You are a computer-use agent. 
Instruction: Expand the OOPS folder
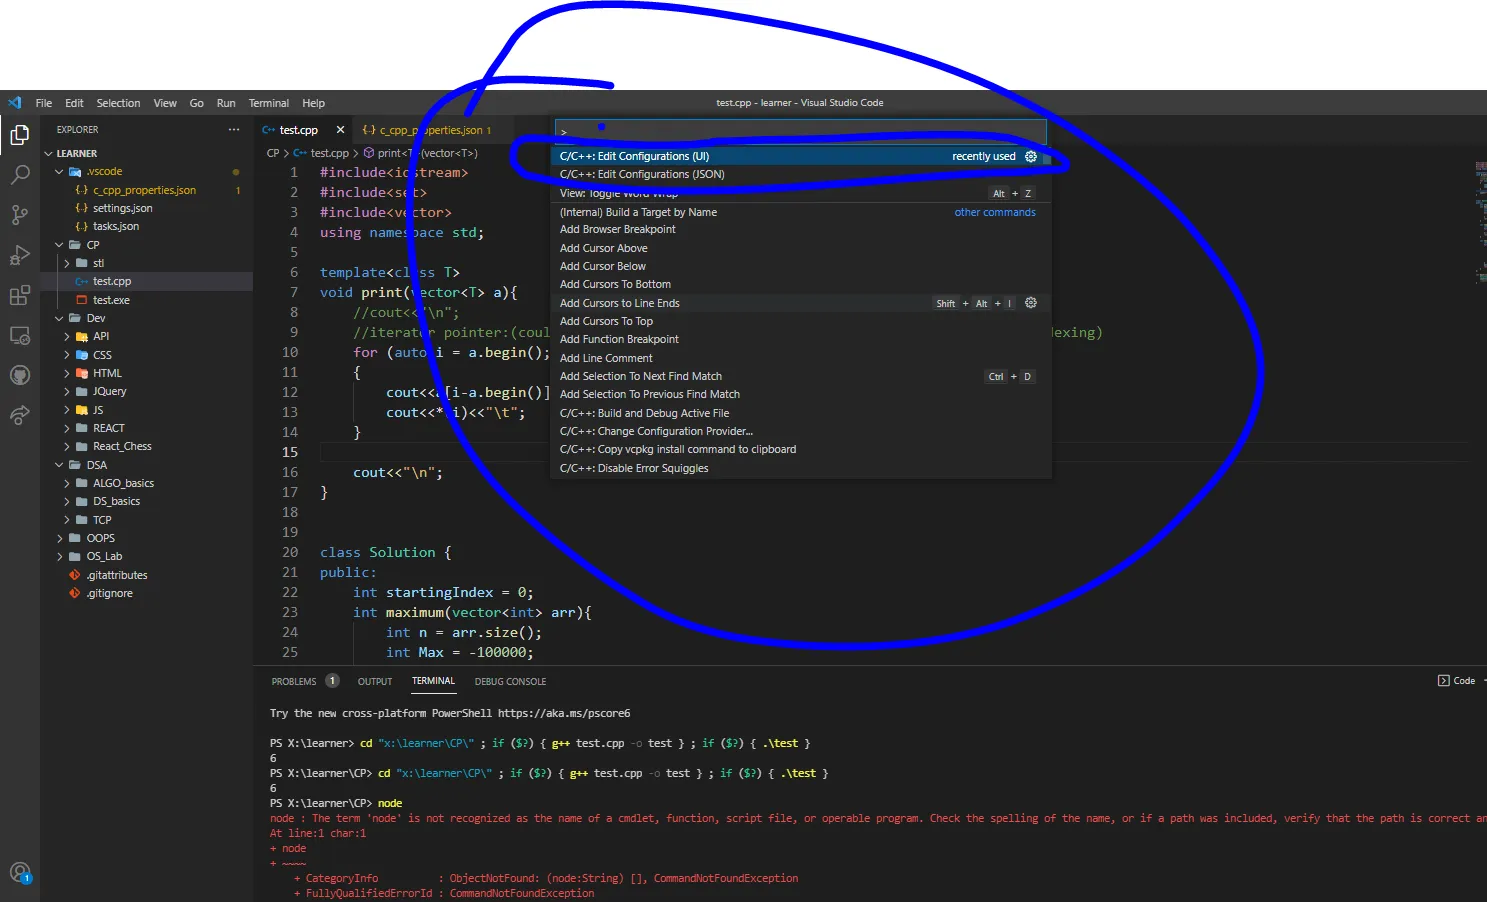click(146, 538)
